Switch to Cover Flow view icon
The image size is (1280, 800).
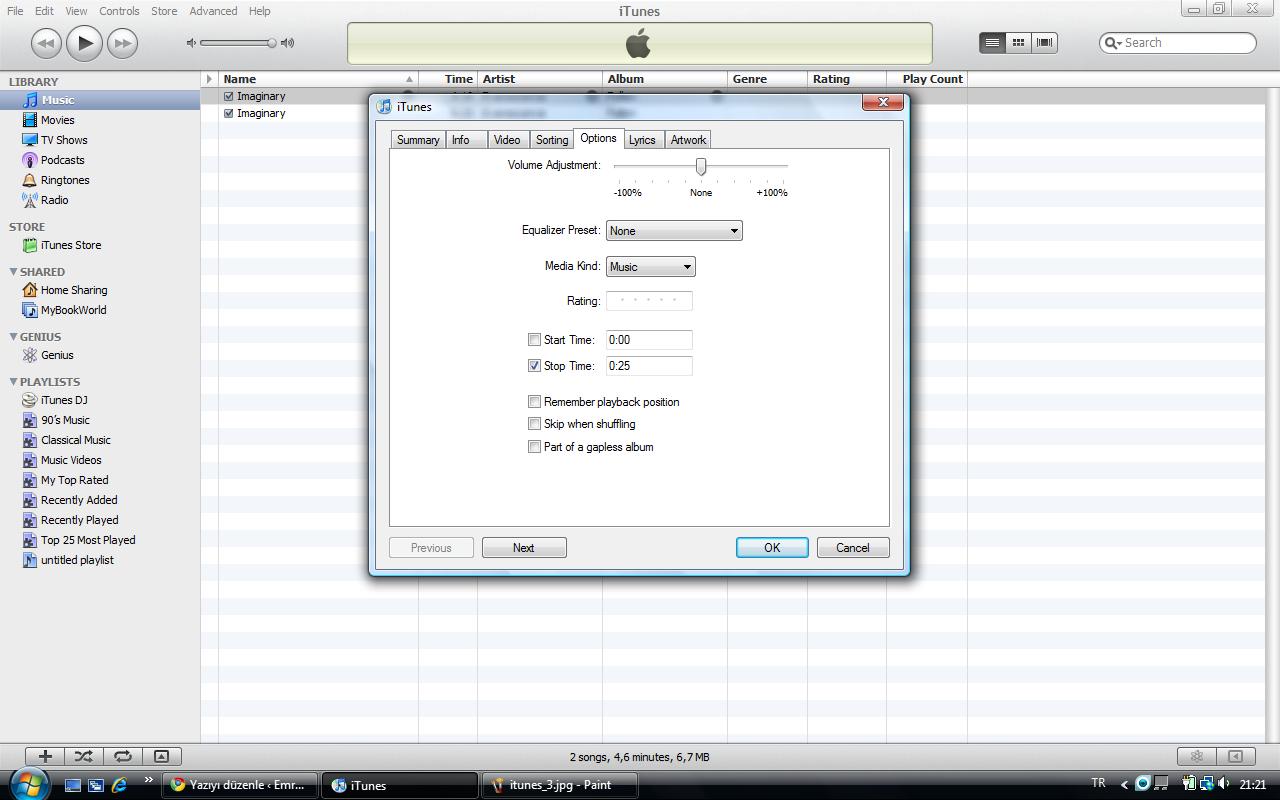pos(1044,42)
